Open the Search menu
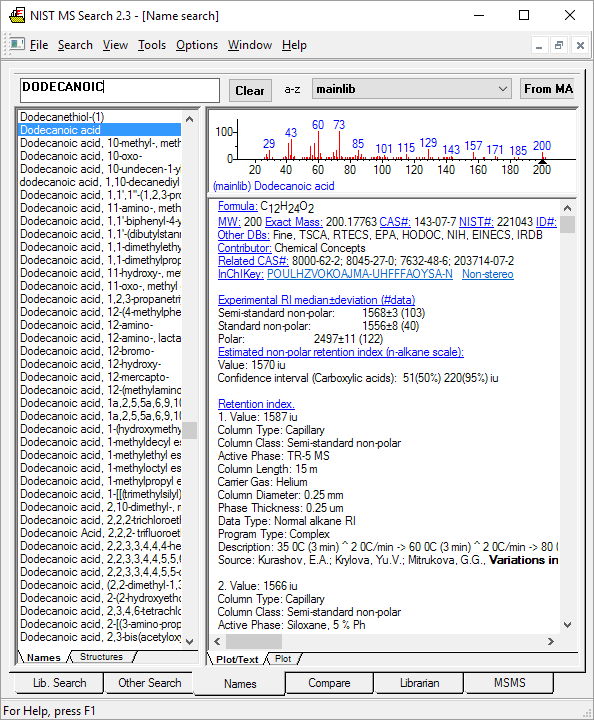Image resolution: width=594 pixels, height=720 pixels. (75, 45)
